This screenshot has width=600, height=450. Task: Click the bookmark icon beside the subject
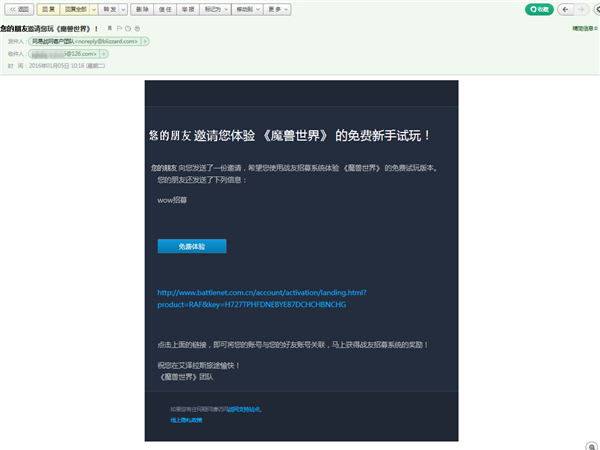point(109,28)
